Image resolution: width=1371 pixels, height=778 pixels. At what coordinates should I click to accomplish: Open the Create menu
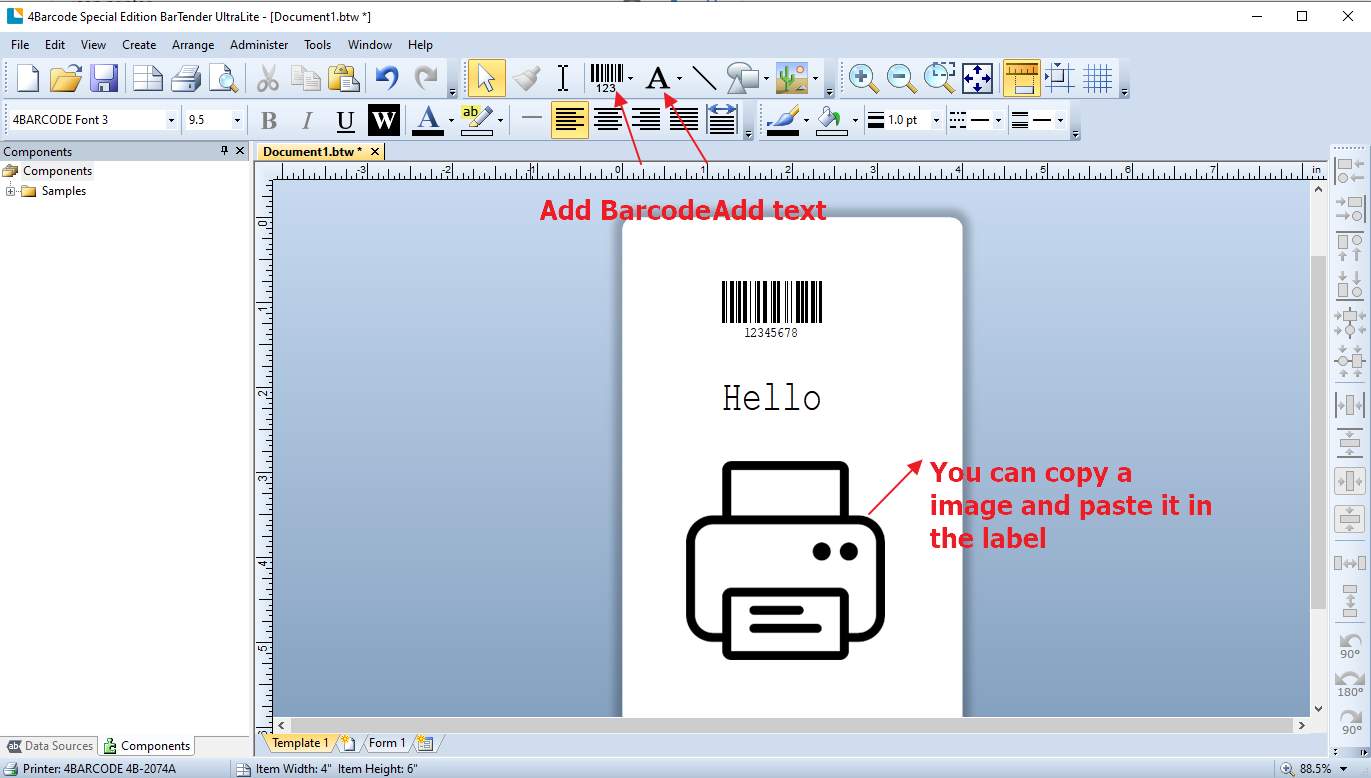pos(139,45)
